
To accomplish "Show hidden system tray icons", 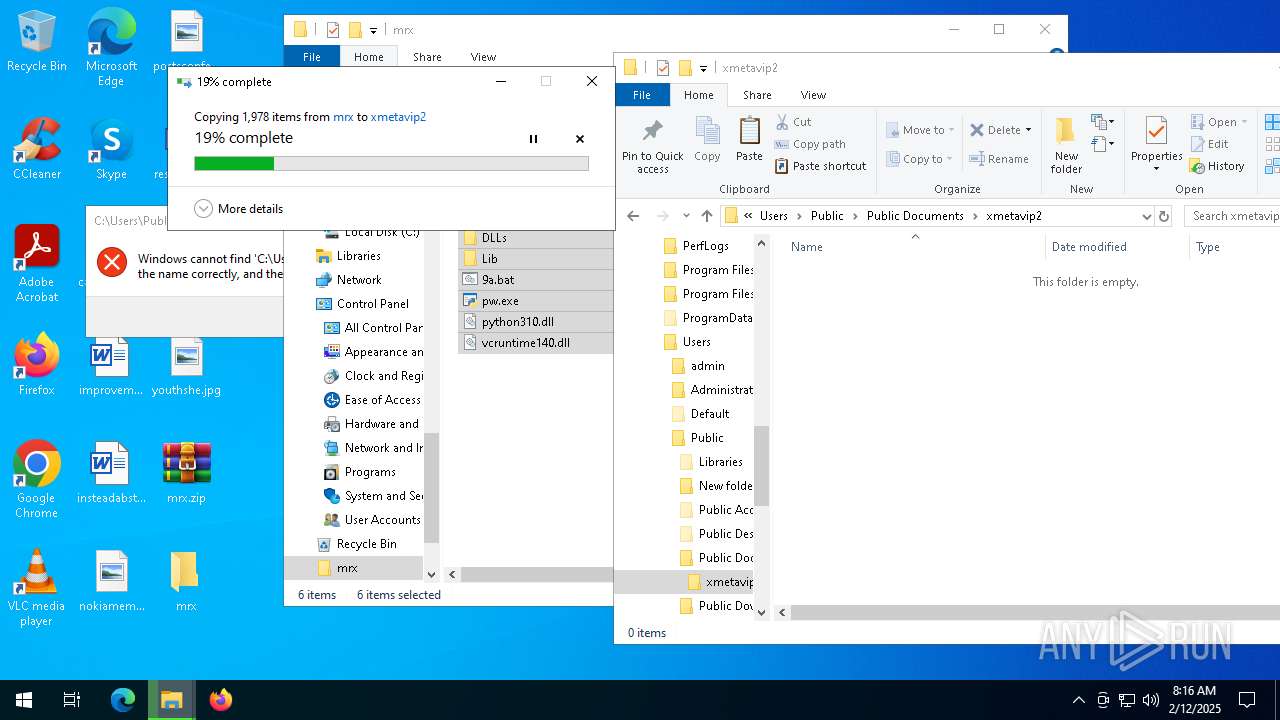I will click(1078, 700).
